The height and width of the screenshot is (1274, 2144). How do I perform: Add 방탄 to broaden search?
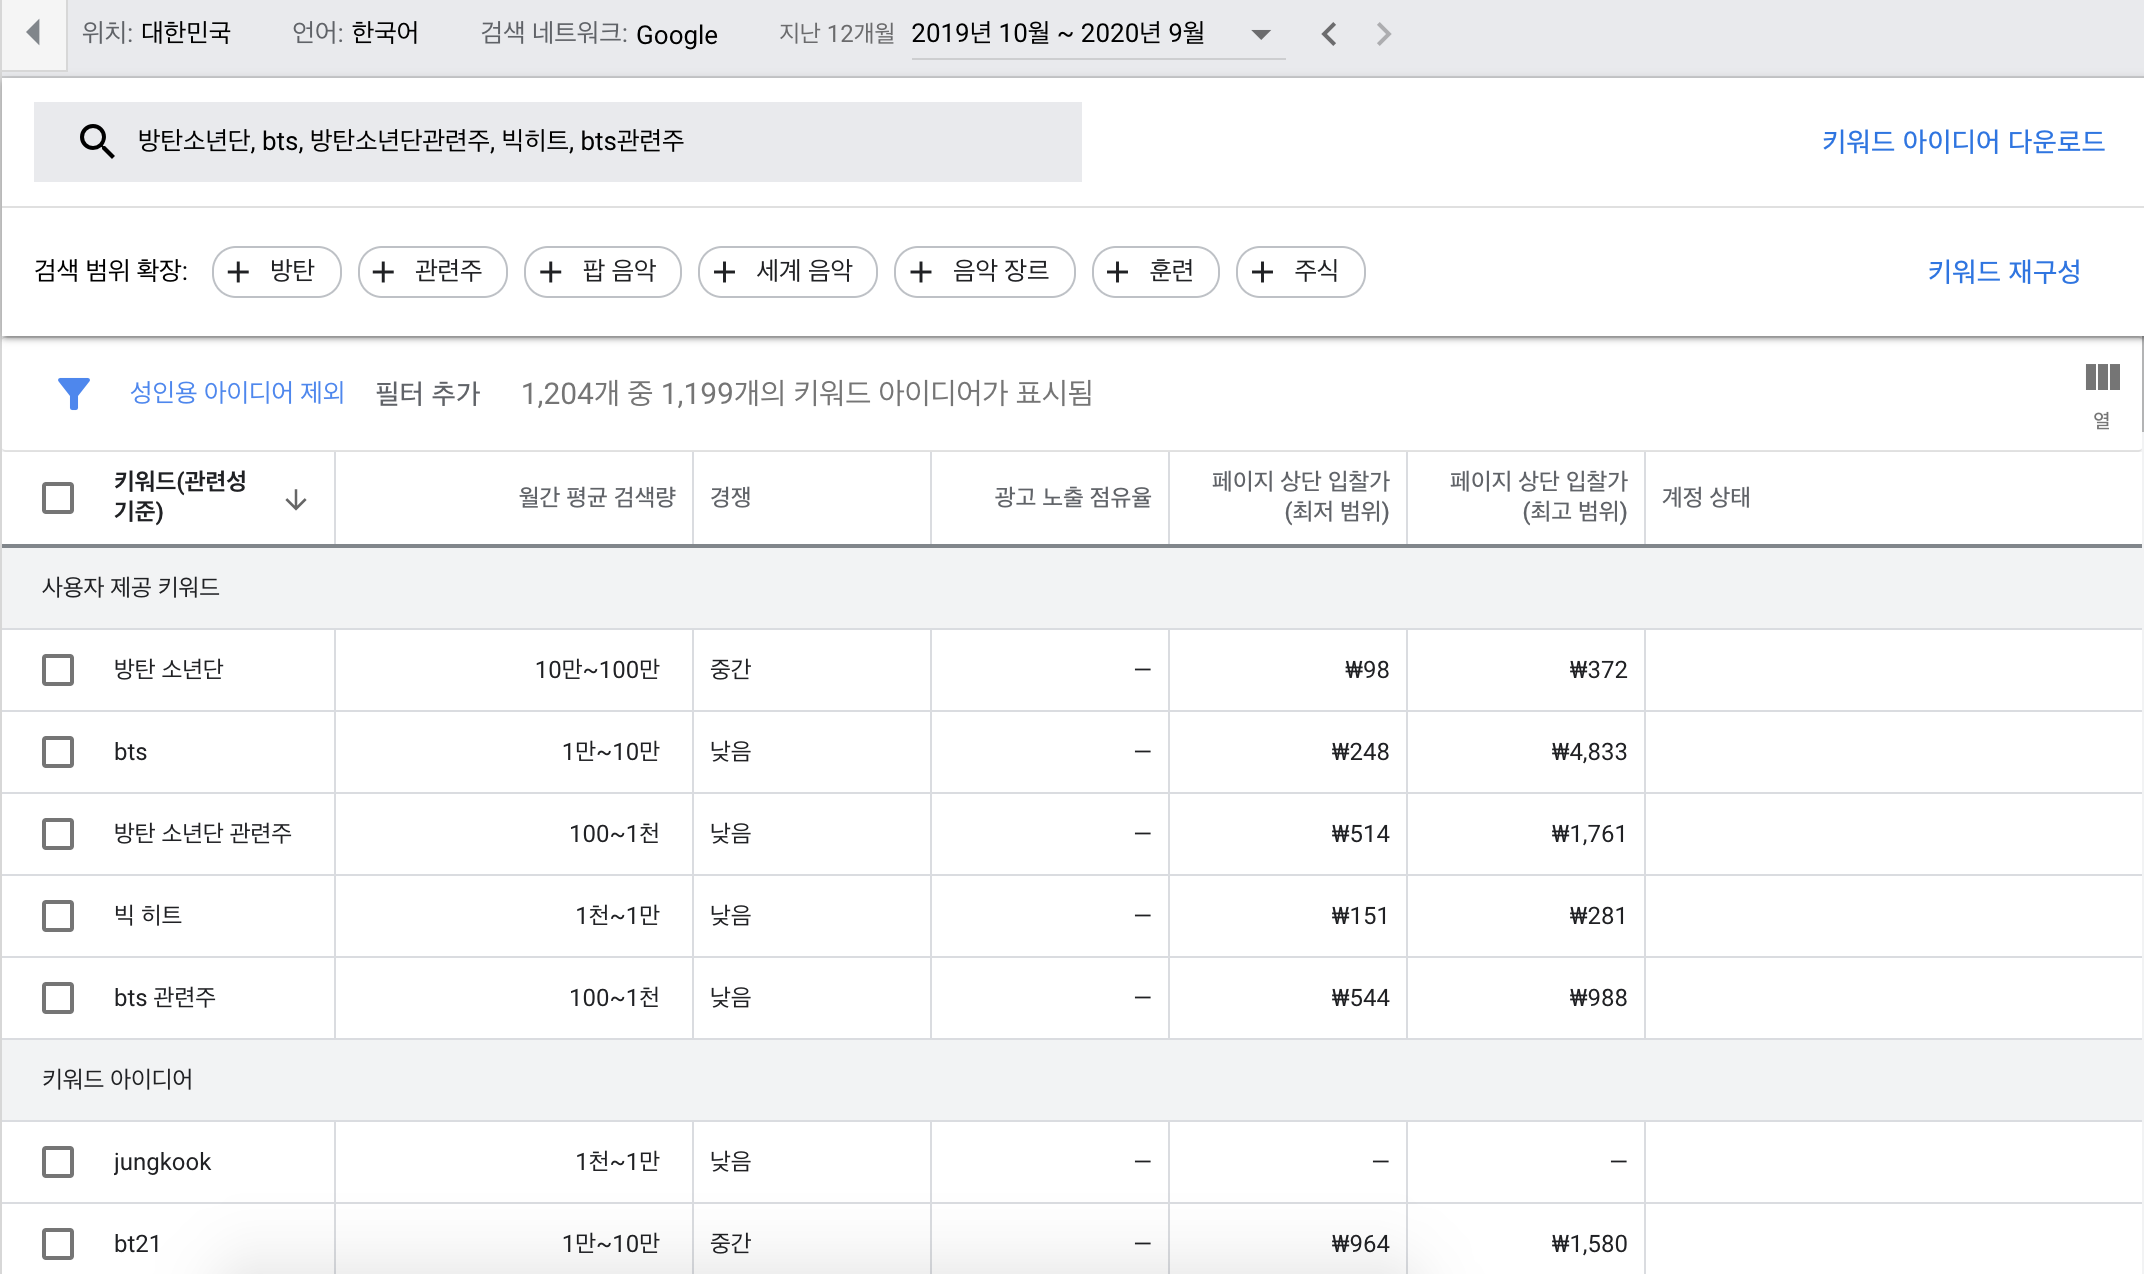tap(276, 271)
